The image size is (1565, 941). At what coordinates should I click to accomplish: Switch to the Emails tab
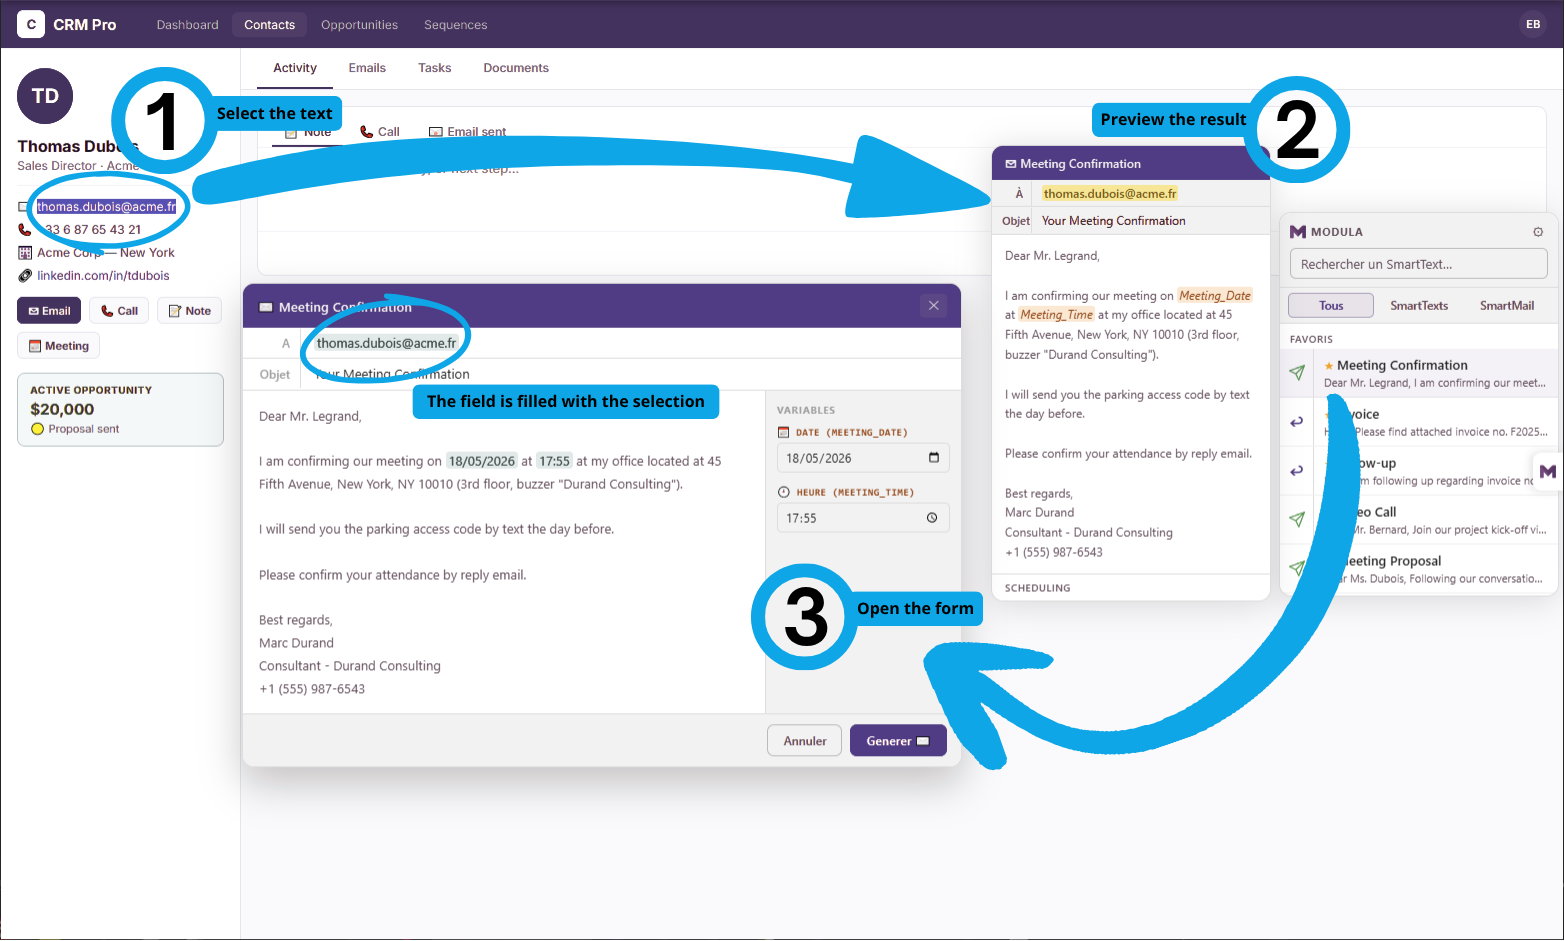click(x=367, y=68)
